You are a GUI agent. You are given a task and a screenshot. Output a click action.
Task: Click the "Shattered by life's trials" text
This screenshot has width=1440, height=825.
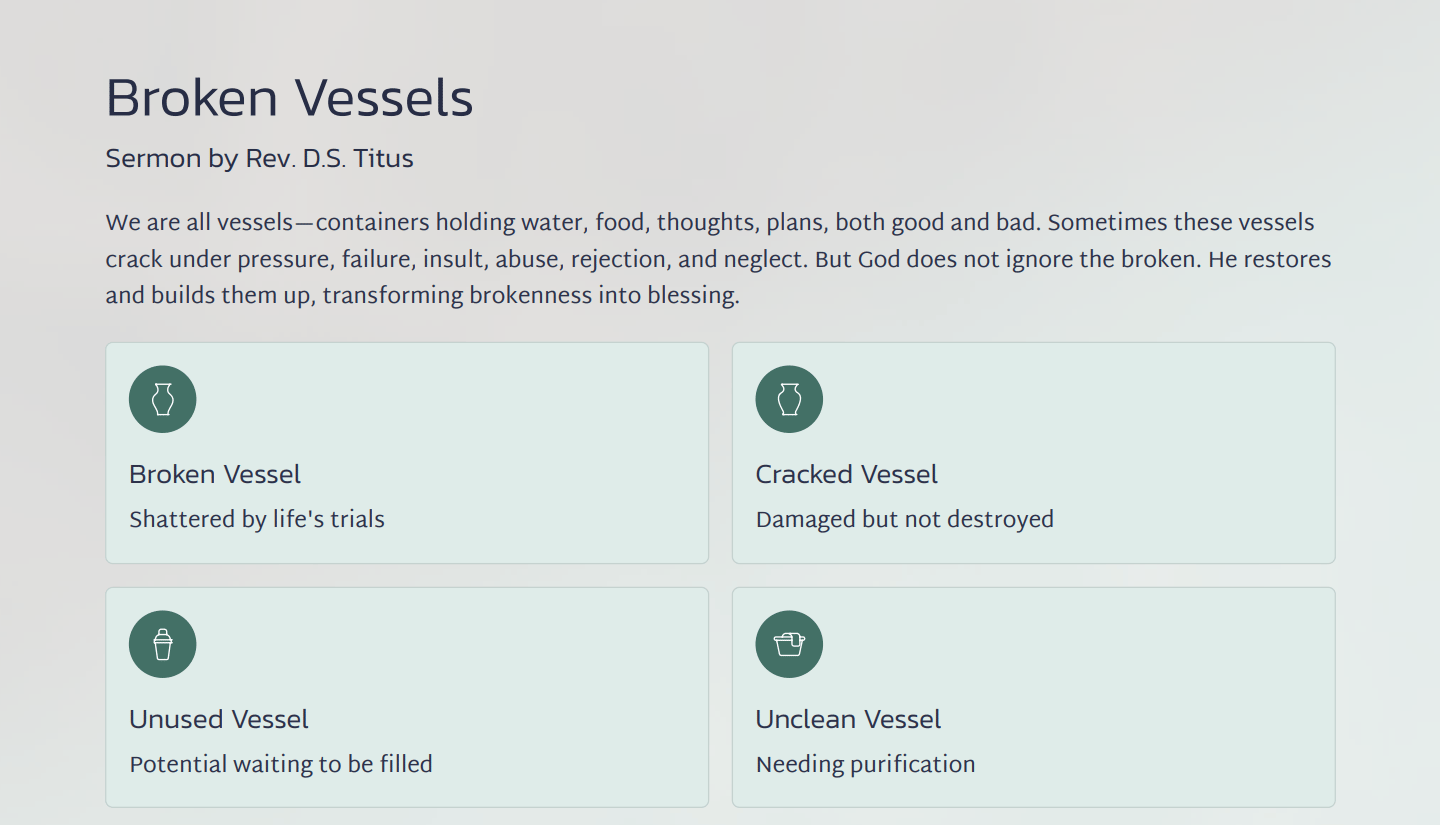(x=257, y=519)
